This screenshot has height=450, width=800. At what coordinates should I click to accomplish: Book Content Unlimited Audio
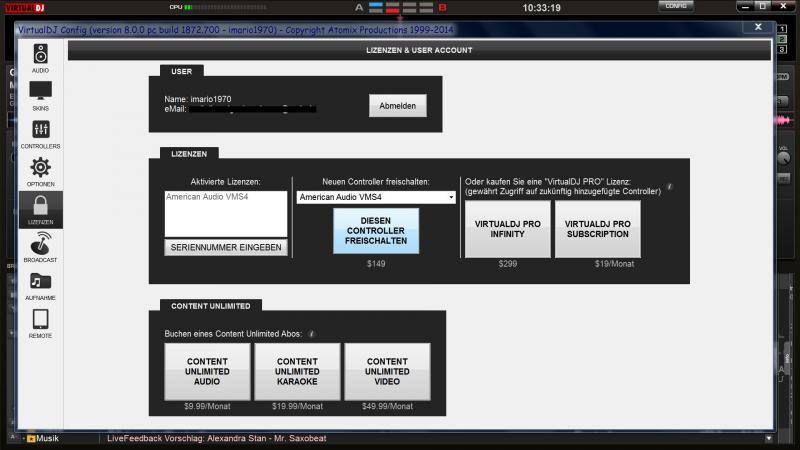pyautogui.click(x=207, y=371)
